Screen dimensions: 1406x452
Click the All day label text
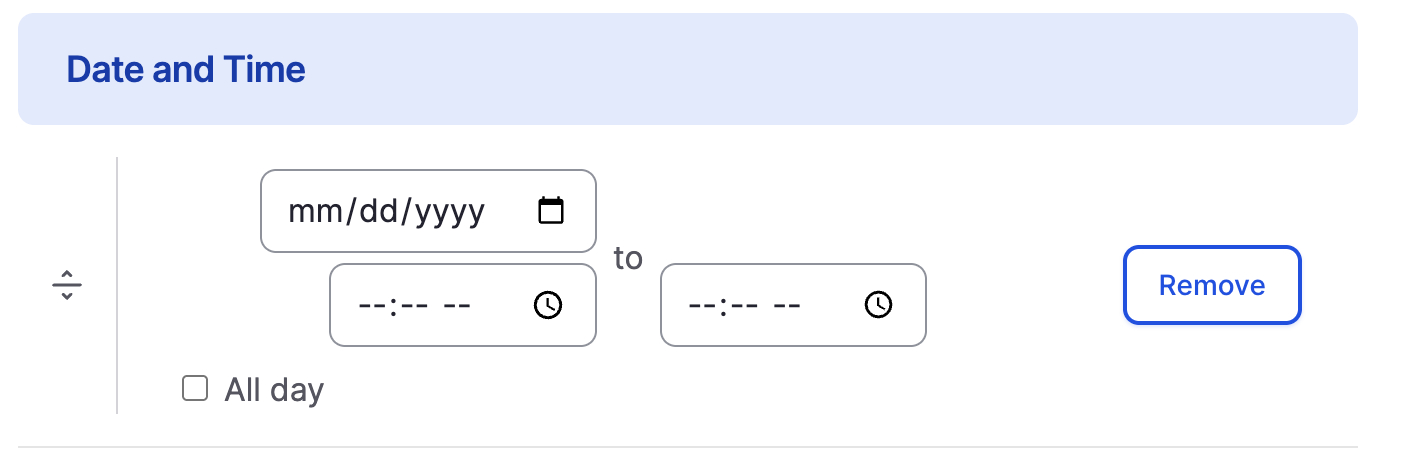tap(274, 389)
